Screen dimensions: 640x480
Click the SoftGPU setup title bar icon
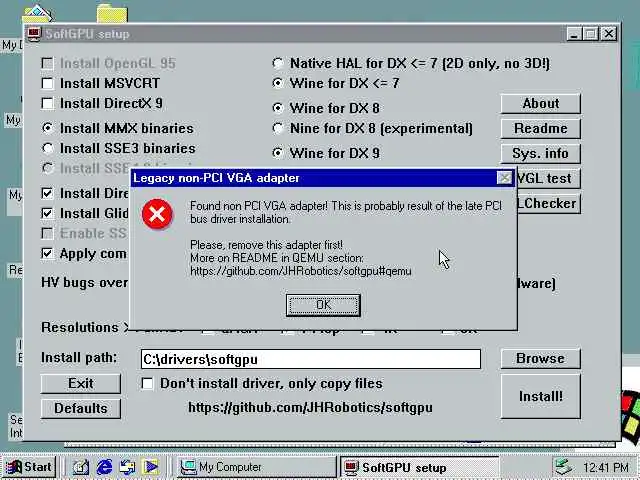point(34,33)
